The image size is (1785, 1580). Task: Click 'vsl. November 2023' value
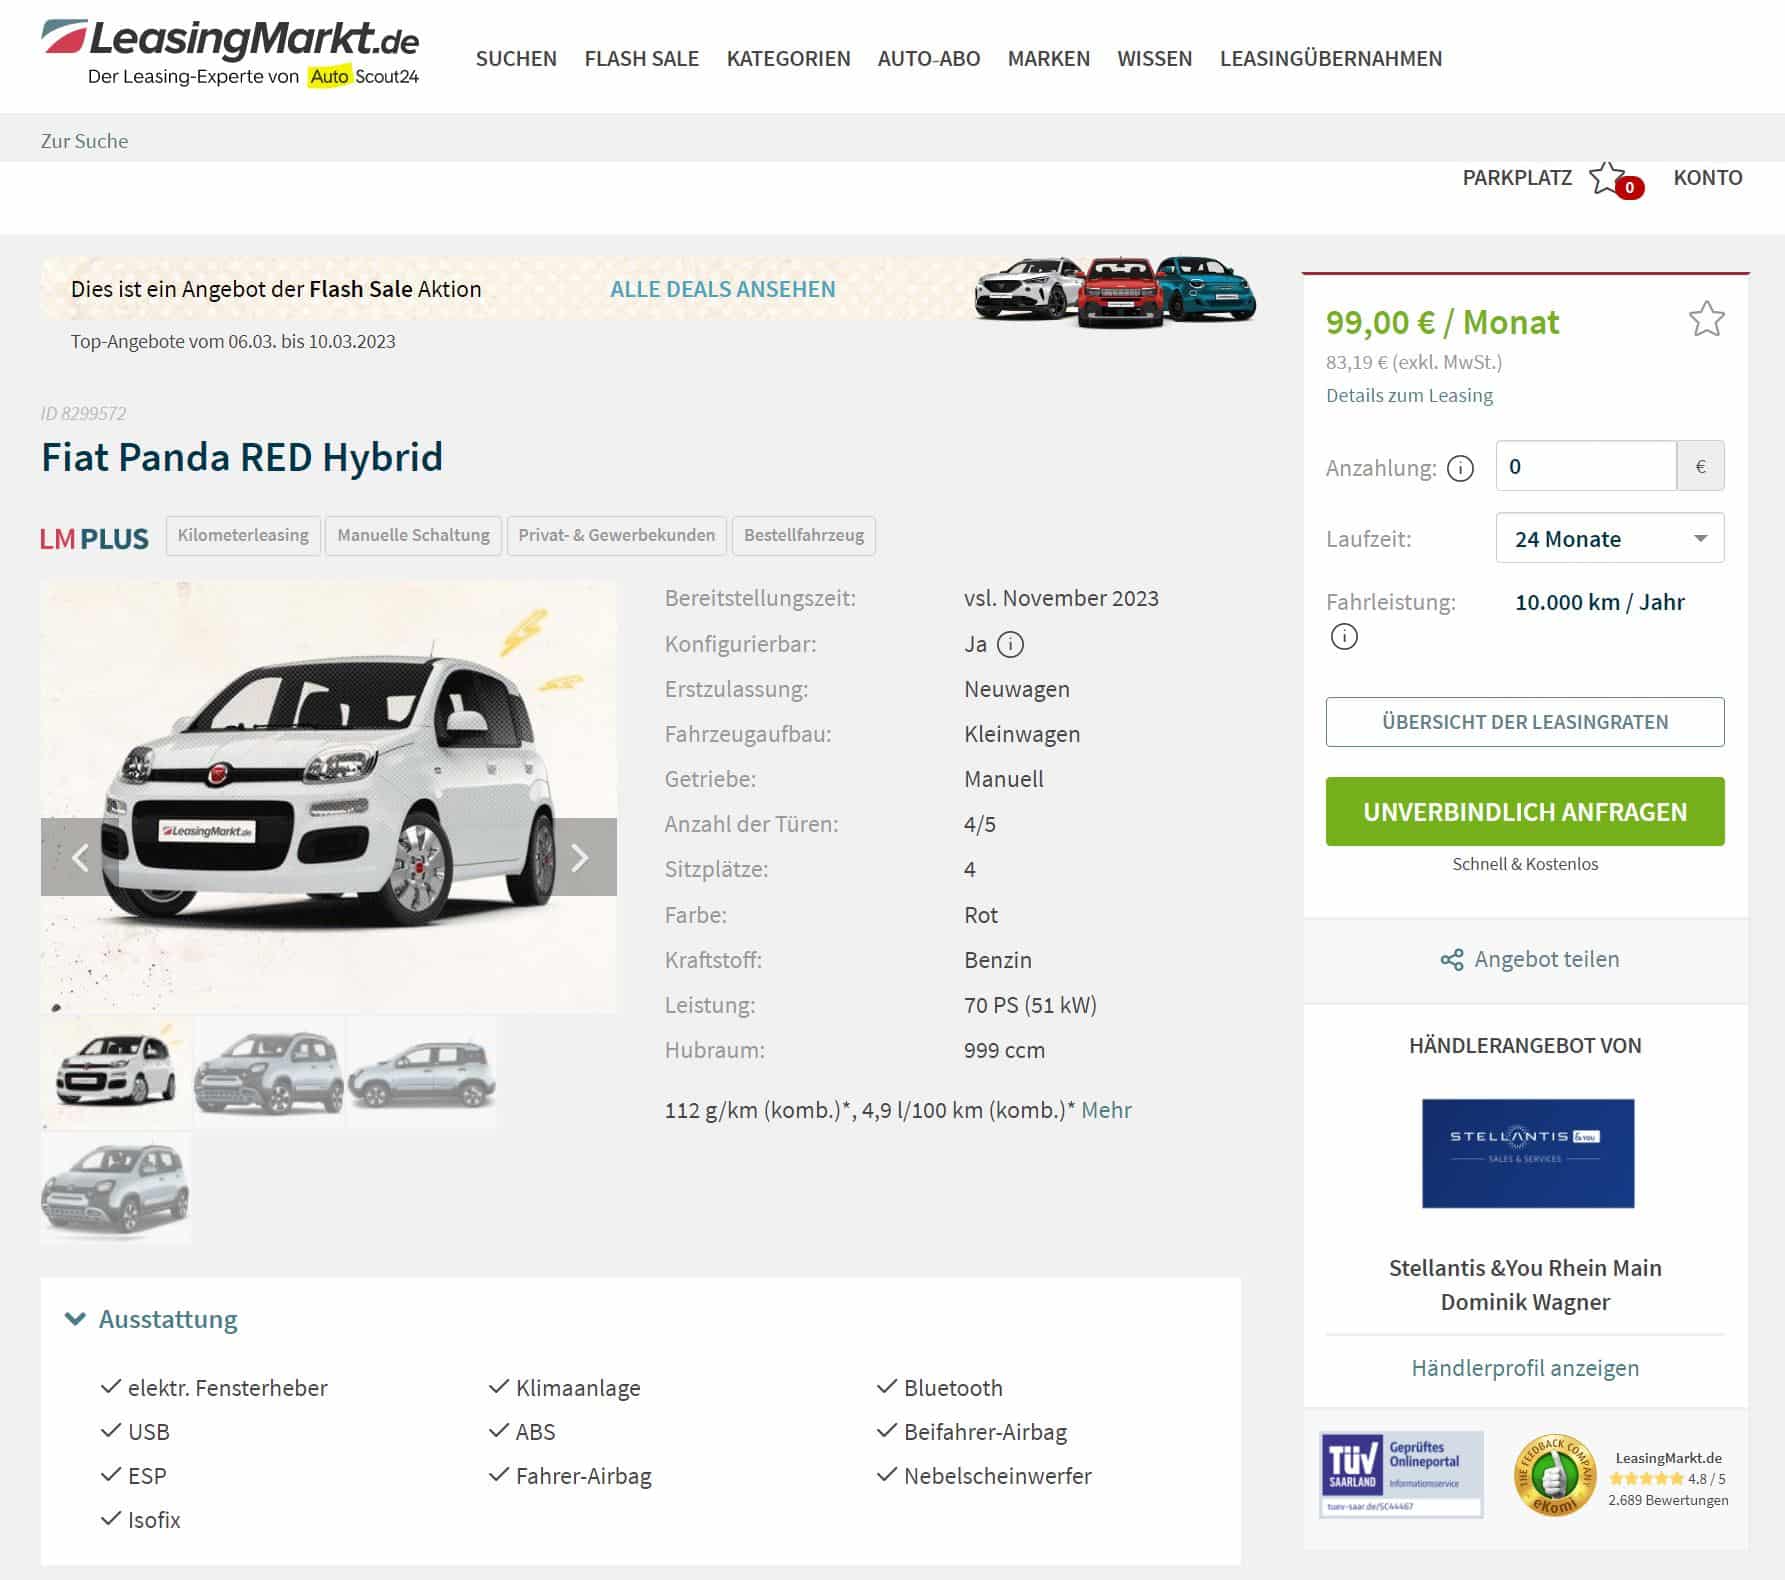[1061, 598]
